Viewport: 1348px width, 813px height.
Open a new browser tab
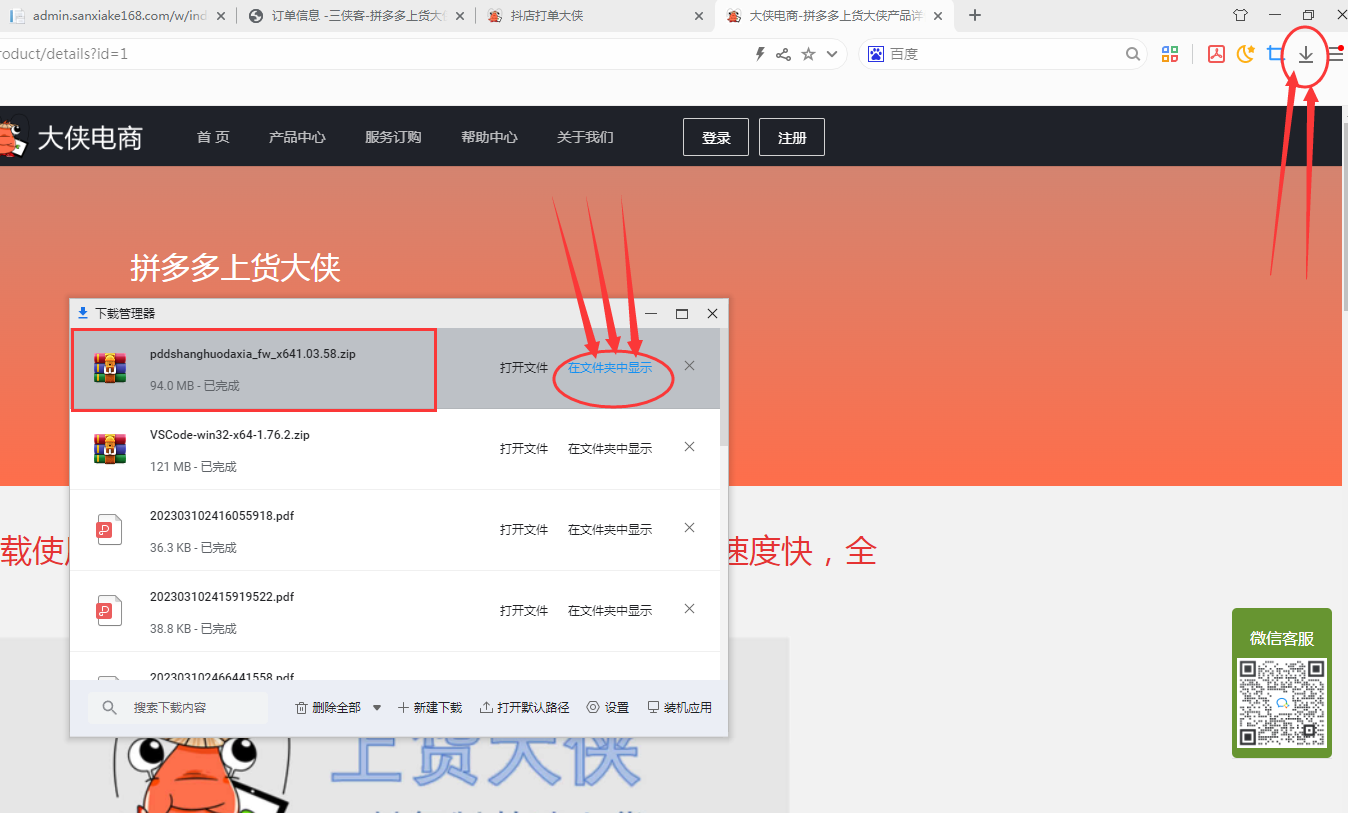click(975, 15)
